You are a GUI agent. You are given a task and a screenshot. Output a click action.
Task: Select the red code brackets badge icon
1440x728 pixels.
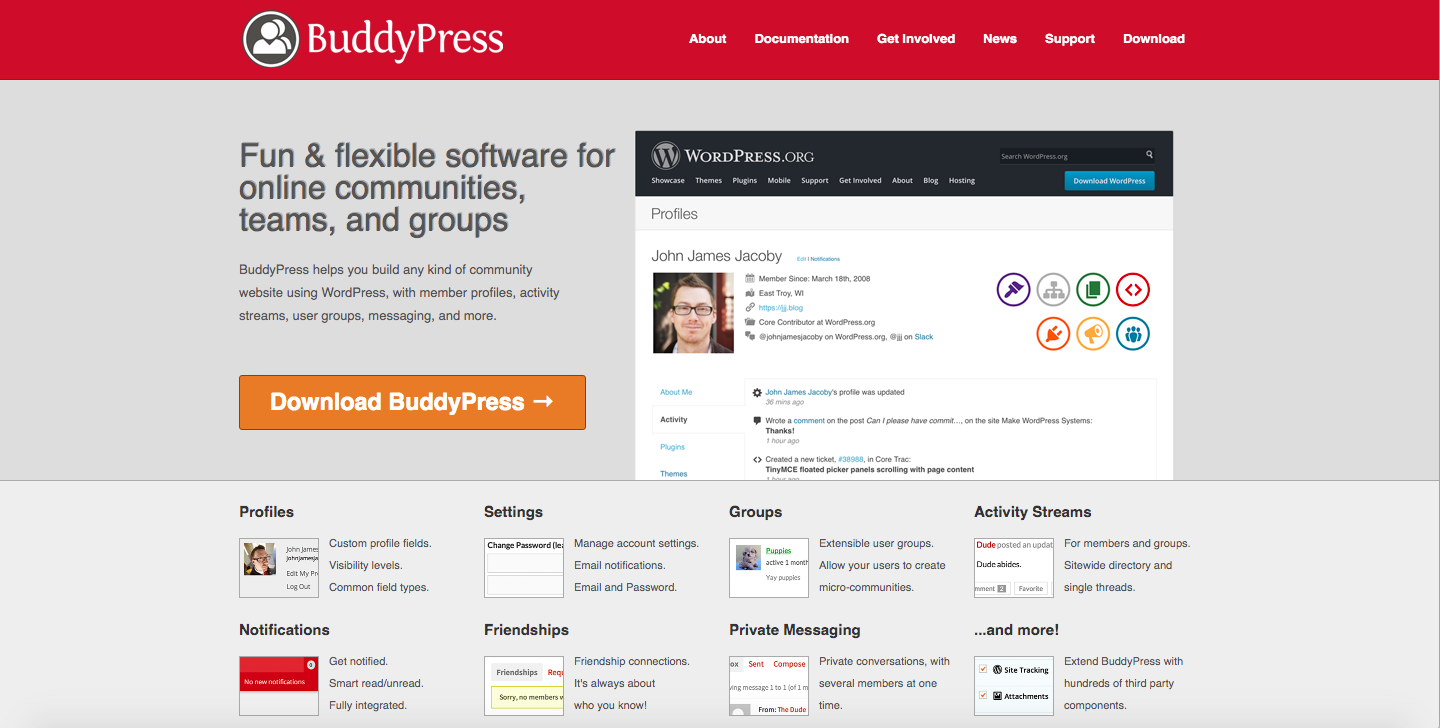(x=1133, y=290)
